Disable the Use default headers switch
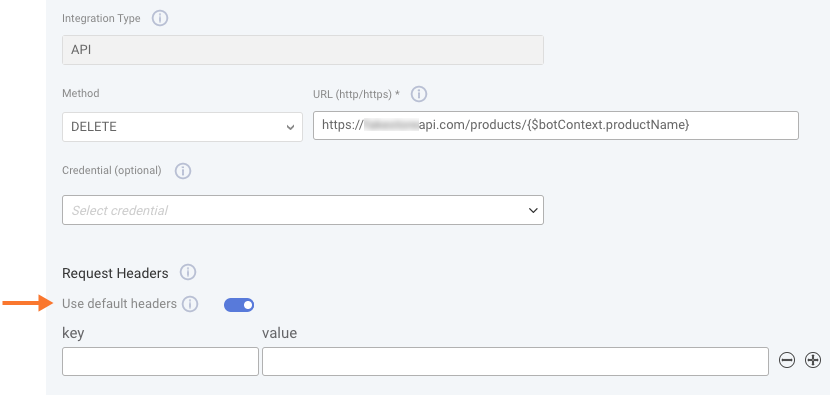Screen dimensions: 830x395 pyautogui.click(x=239, y=305)
